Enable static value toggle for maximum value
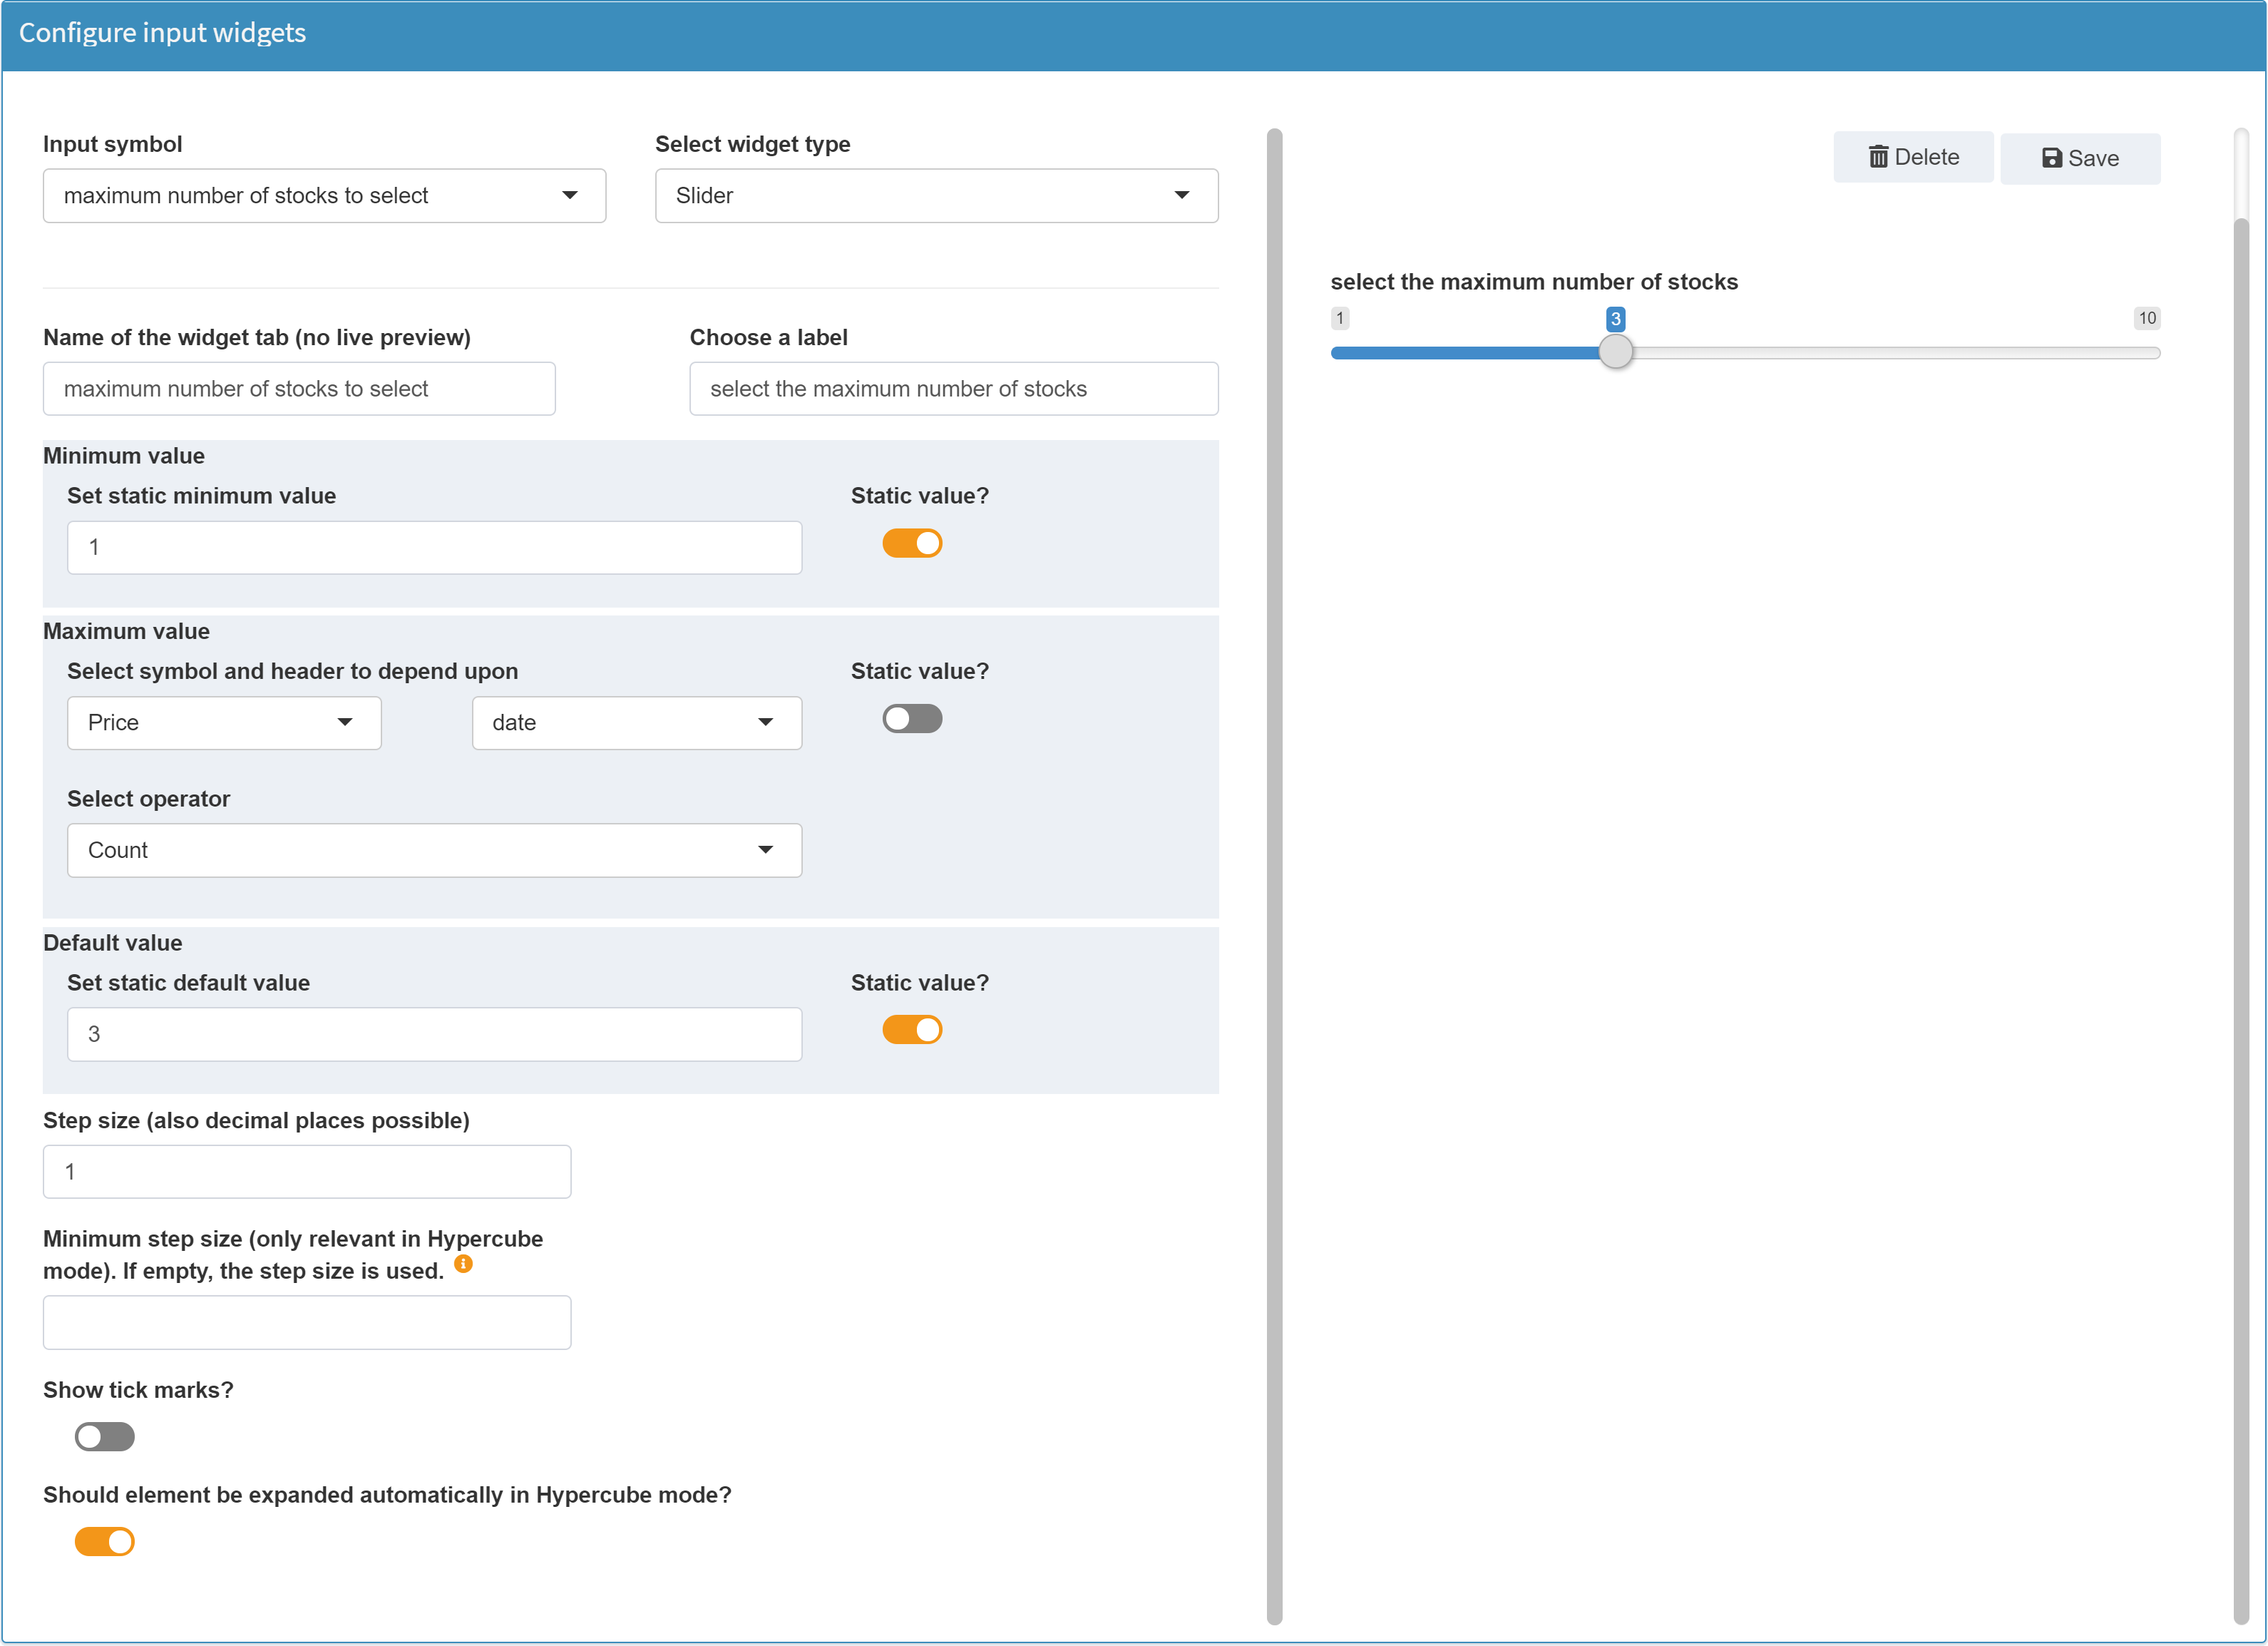 pos(912,719)
